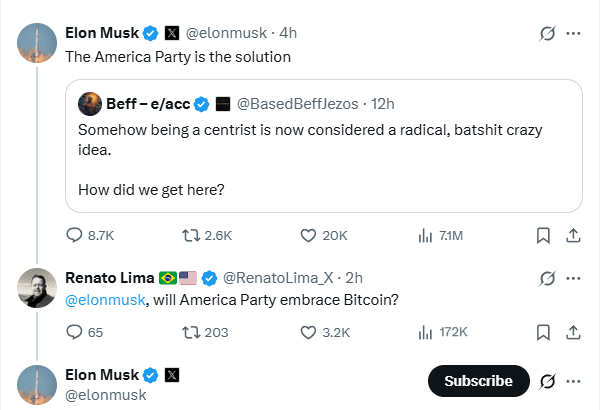Share Elon Musk's America Party post
This screenshot has width=602, height=410.
click(574, 235)
